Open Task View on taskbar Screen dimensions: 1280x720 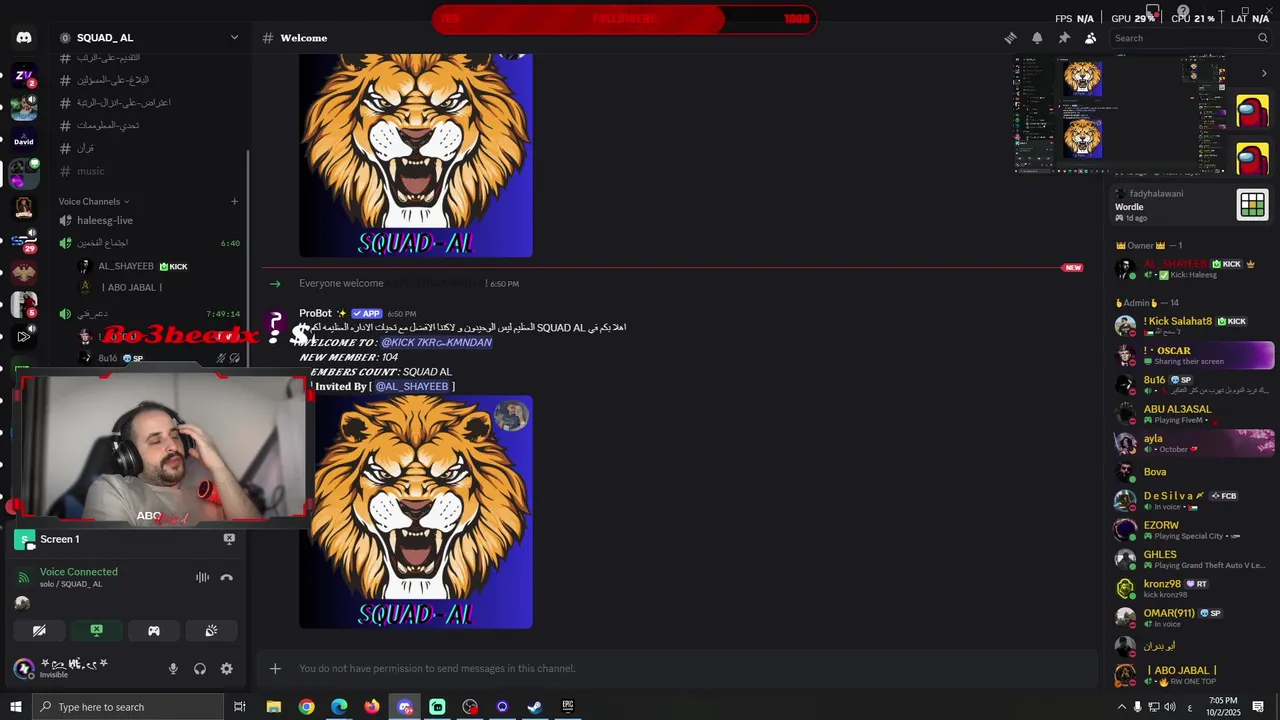[x=240, y=707]
